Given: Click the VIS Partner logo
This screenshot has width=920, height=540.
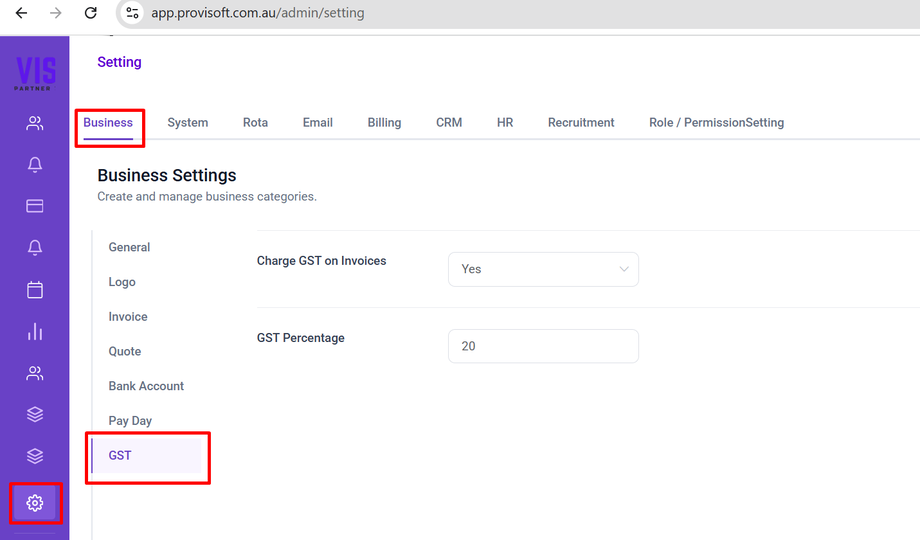Looking at the screenshot, I should click(x=35, y=74).
